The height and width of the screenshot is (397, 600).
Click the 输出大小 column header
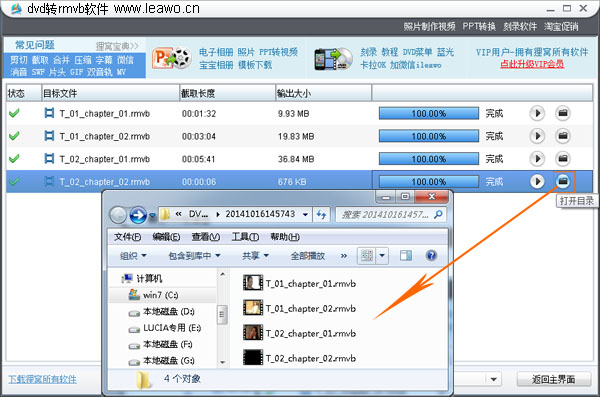[x=323, y=93]
